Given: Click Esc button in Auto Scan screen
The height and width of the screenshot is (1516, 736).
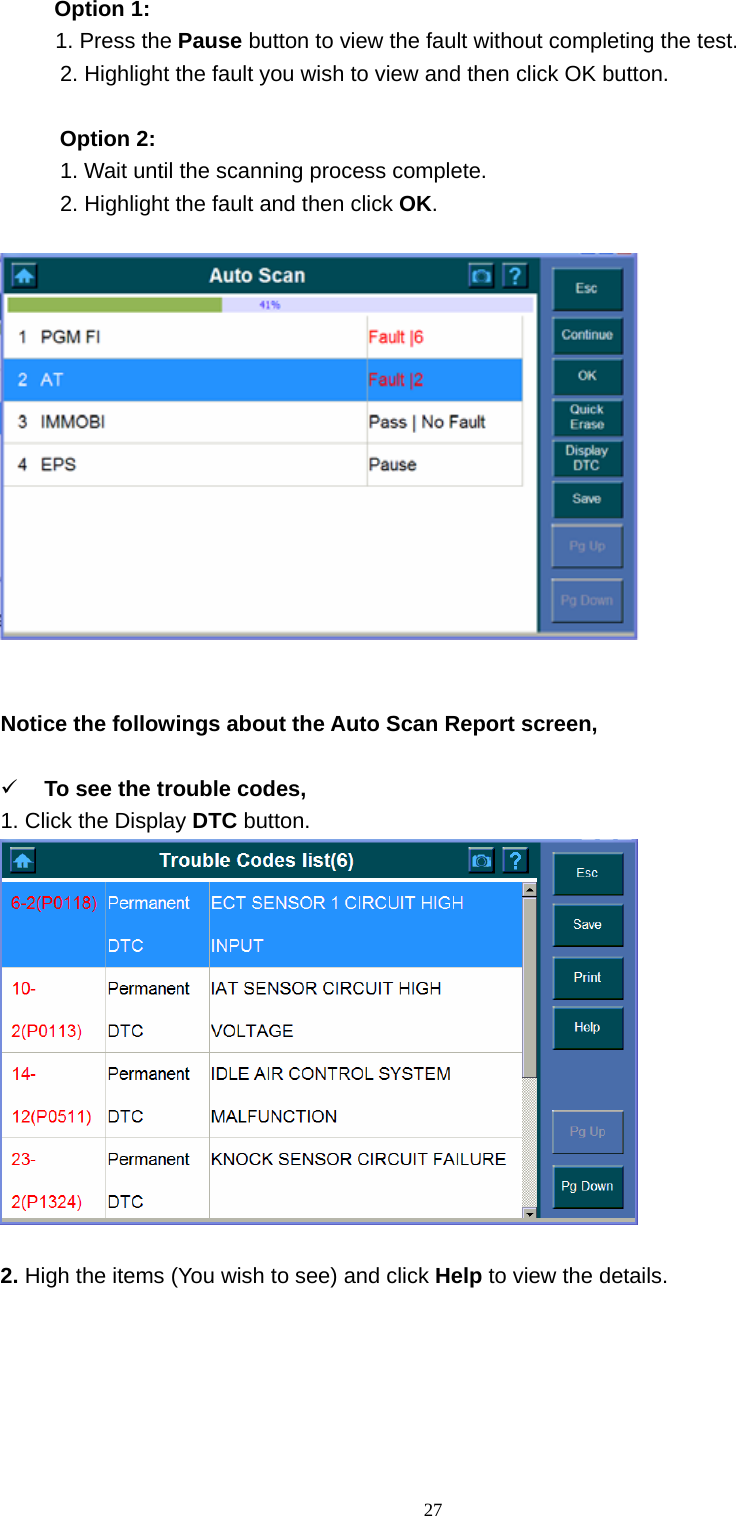Looking at the screenshot, I should (587, 289).
